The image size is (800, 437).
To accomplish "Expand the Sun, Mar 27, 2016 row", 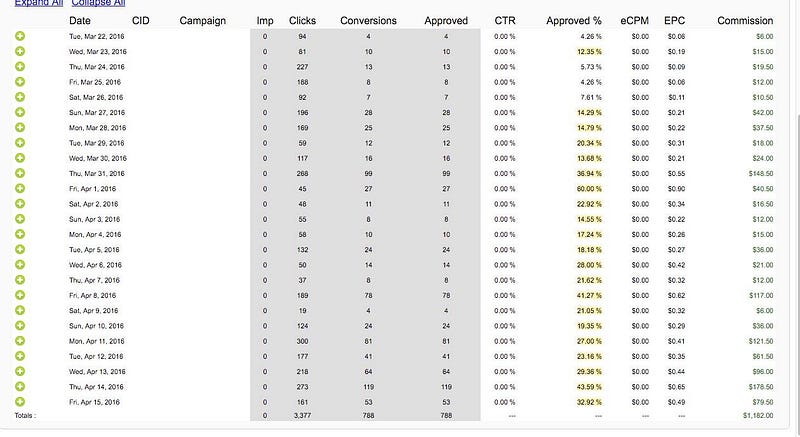I will click(21, 112).
